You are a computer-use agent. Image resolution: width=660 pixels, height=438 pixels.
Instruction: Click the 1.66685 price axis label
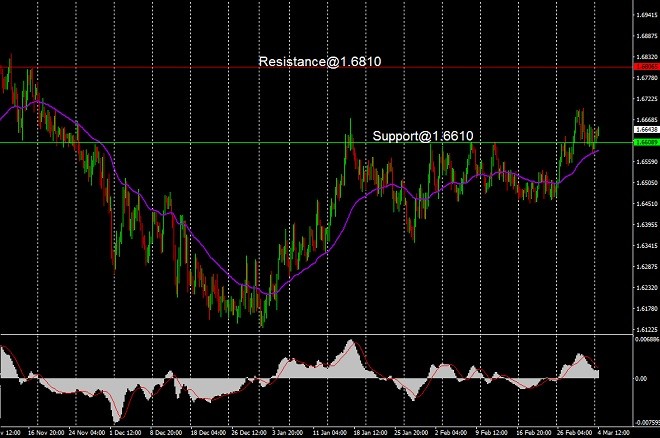pos(647,120)
